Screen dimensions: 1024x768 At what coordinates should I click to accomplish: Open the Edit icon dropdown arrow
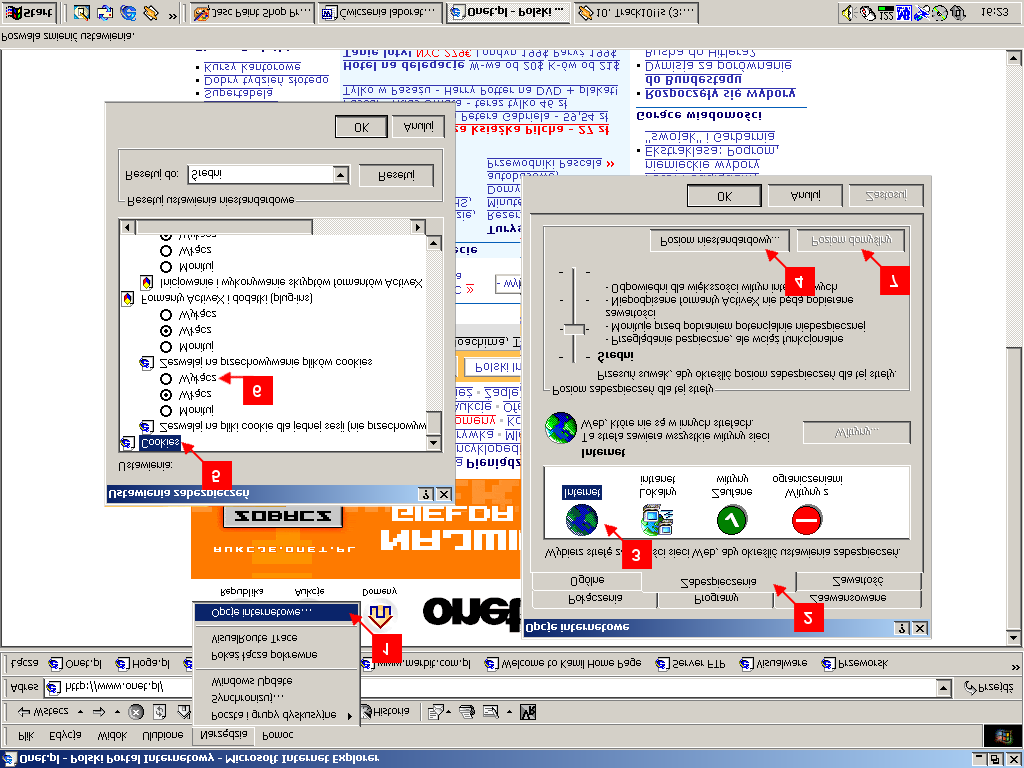[508, 712]
